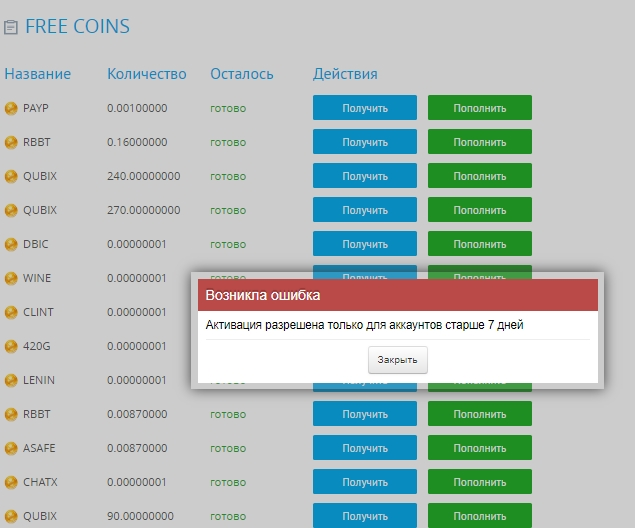Image resolution: width=635 pixels, height=528 pixels.
Task: Click the LENIN coin icon
Action: 11,380
